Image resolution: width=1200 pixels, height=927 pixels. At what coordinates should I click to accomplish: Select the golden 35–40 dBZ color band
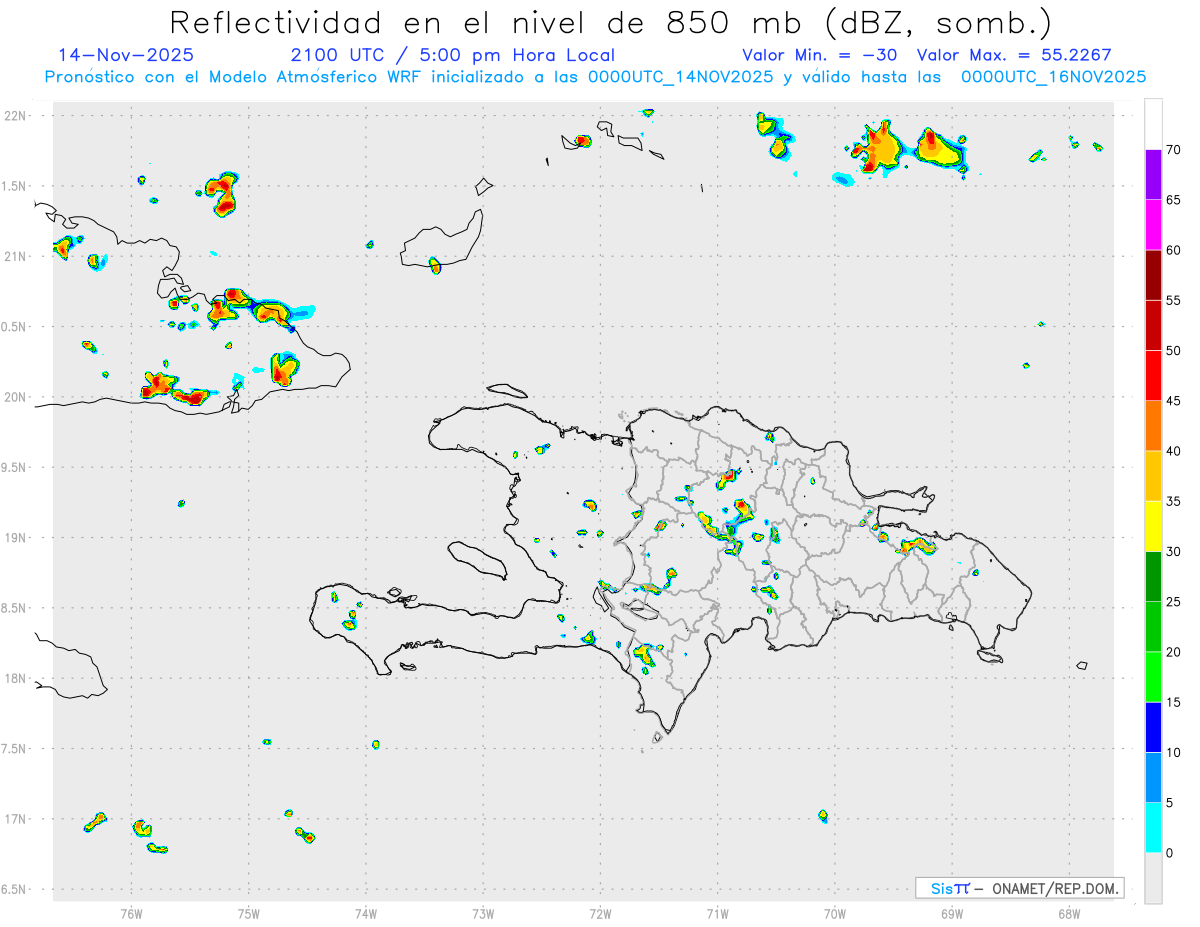(x=1153, y=476)
